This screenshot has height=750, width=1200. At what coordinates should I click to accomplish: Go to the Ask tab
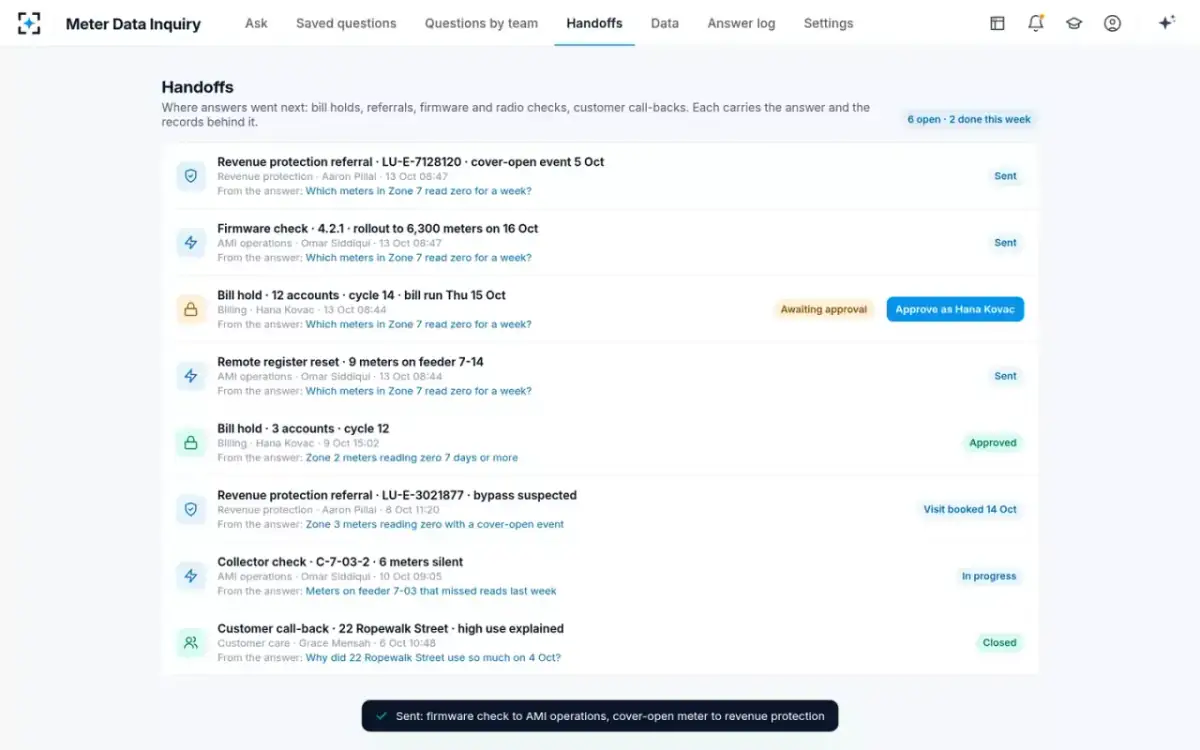[256, 23]
